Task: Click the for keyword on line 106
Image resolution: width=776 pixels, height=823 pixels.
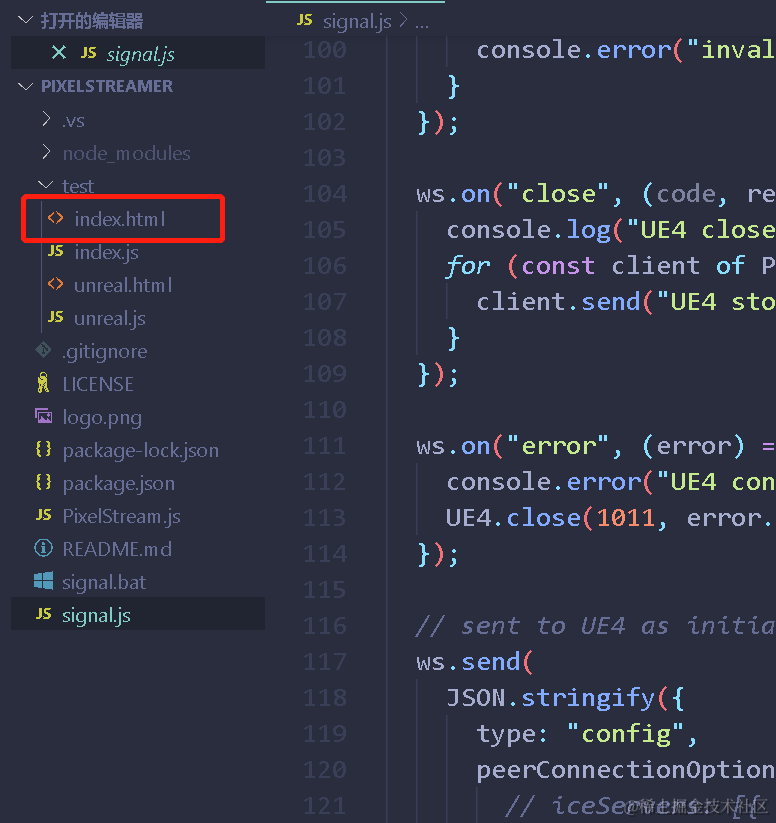Action: coord(468,266)
